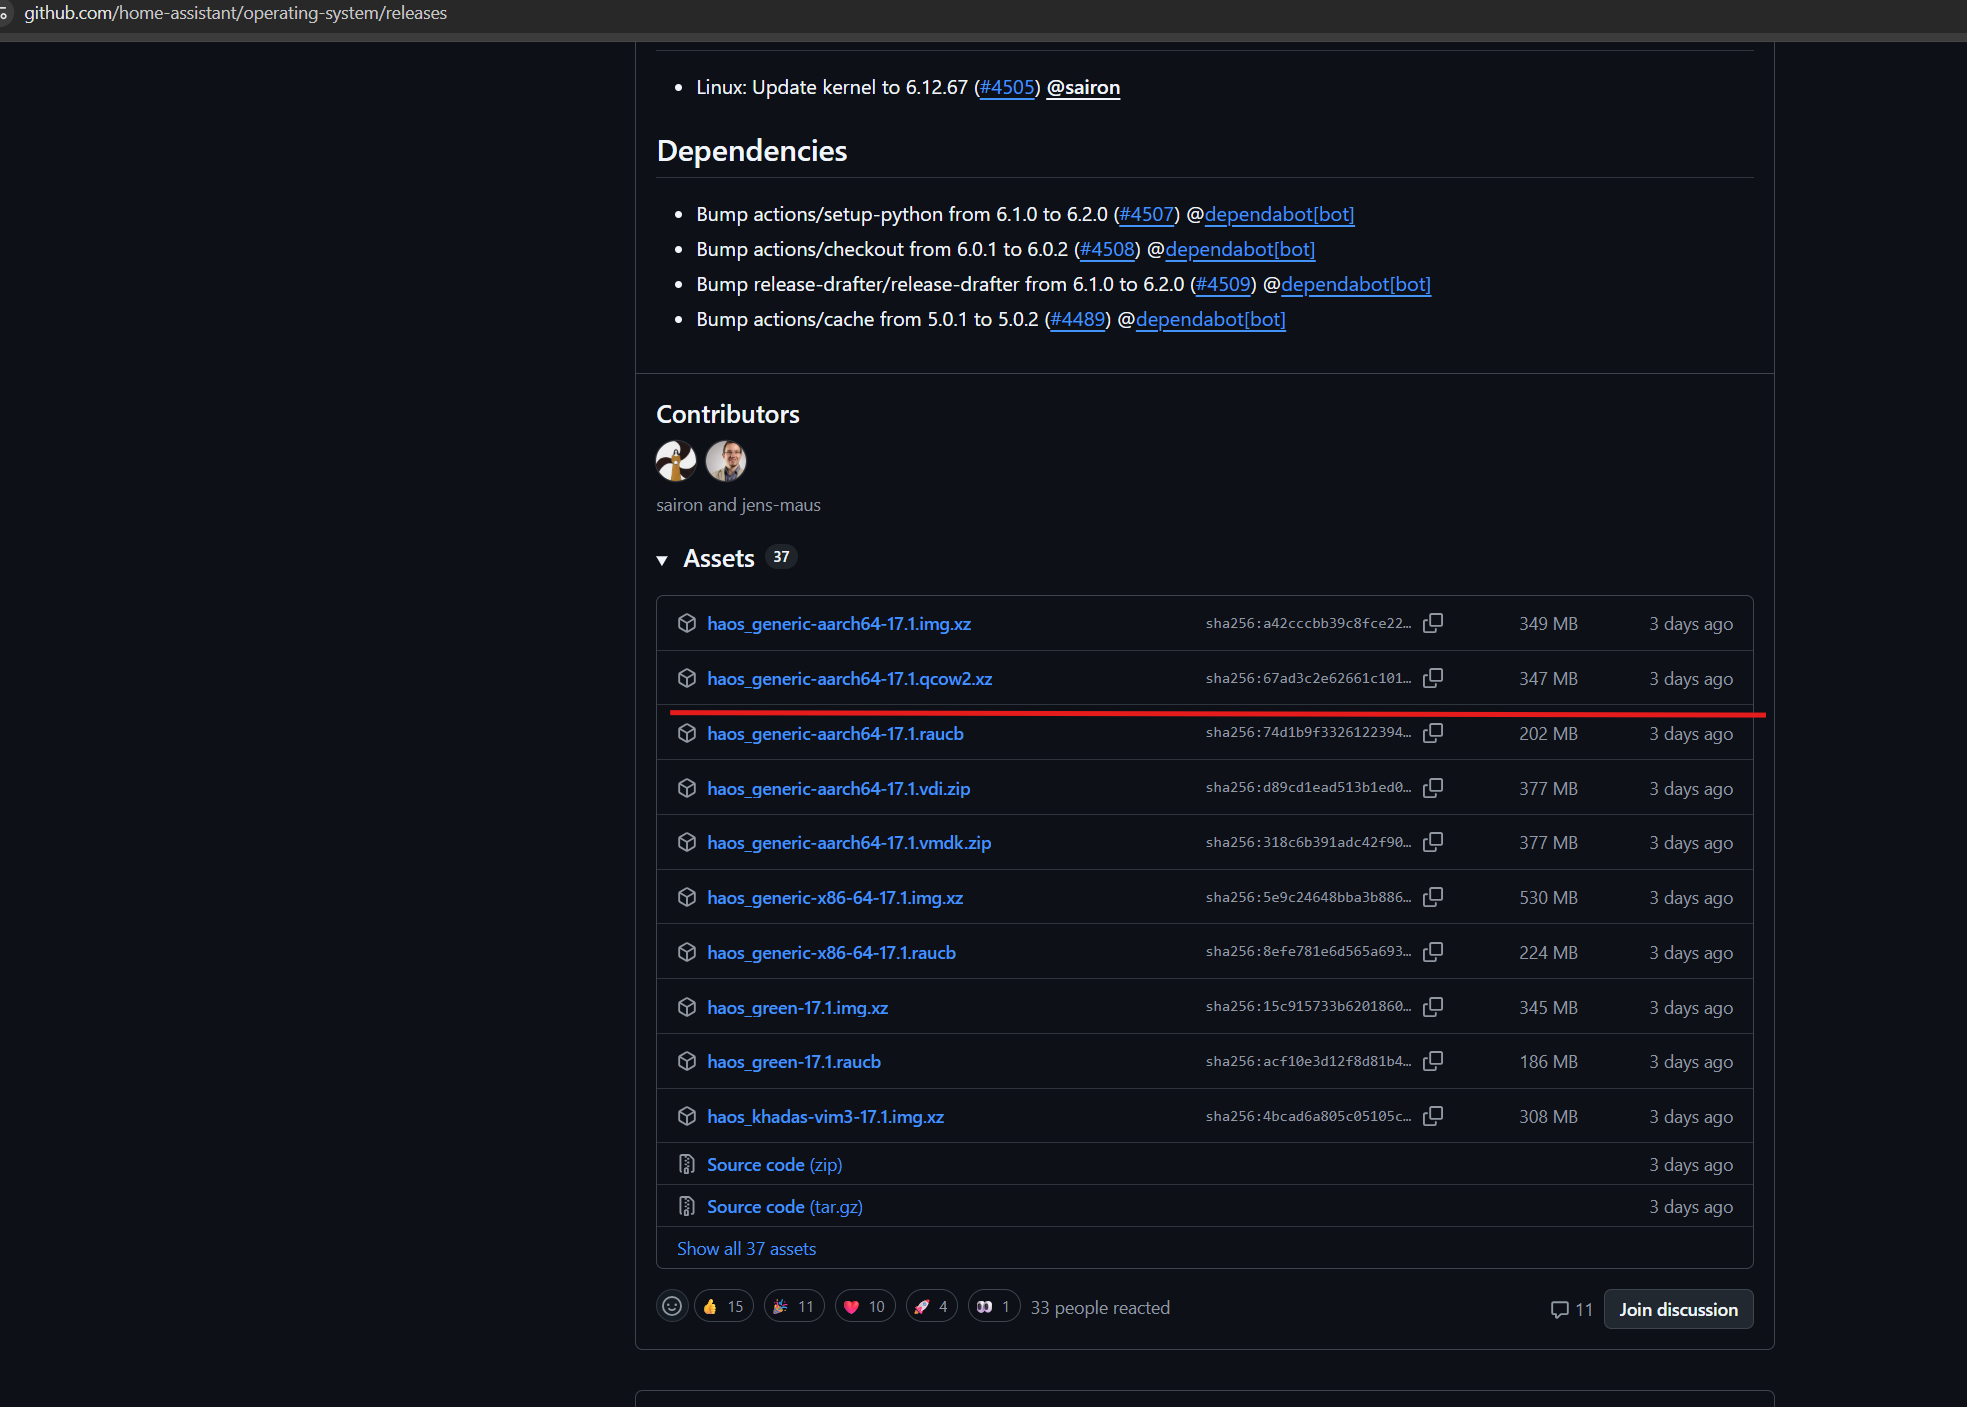Viewport: 1967px width, 1407px height.
Task: Copy sha256 hash for haos_green-17.1.raucb
Action: tap(1433, 1061)
